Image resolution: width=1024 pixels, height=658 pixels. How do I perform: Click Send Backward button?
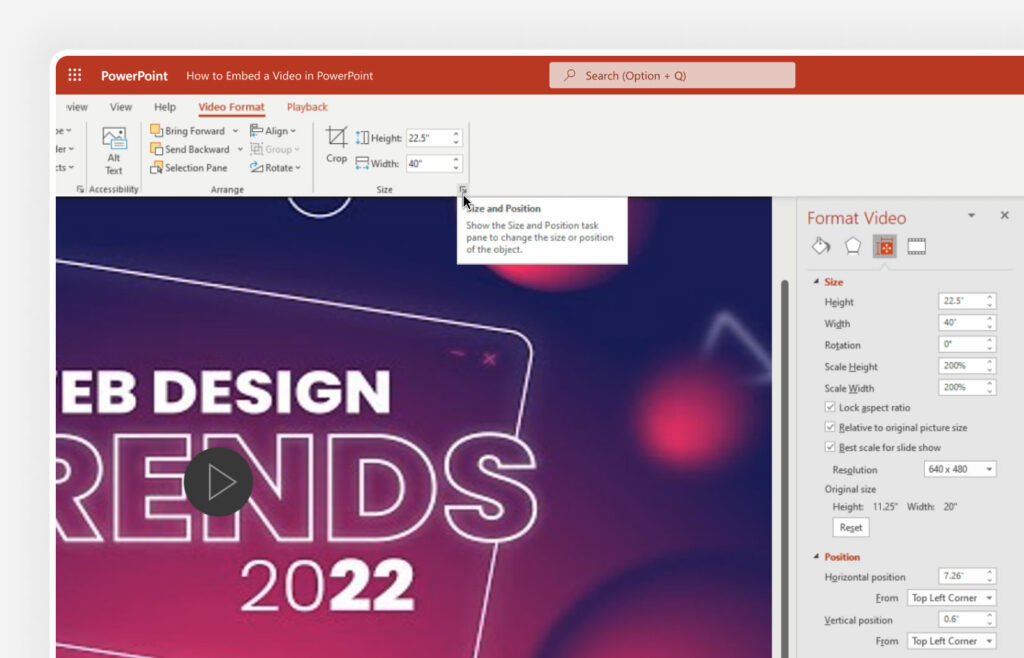pyautogui.click(x=190, y=149)
